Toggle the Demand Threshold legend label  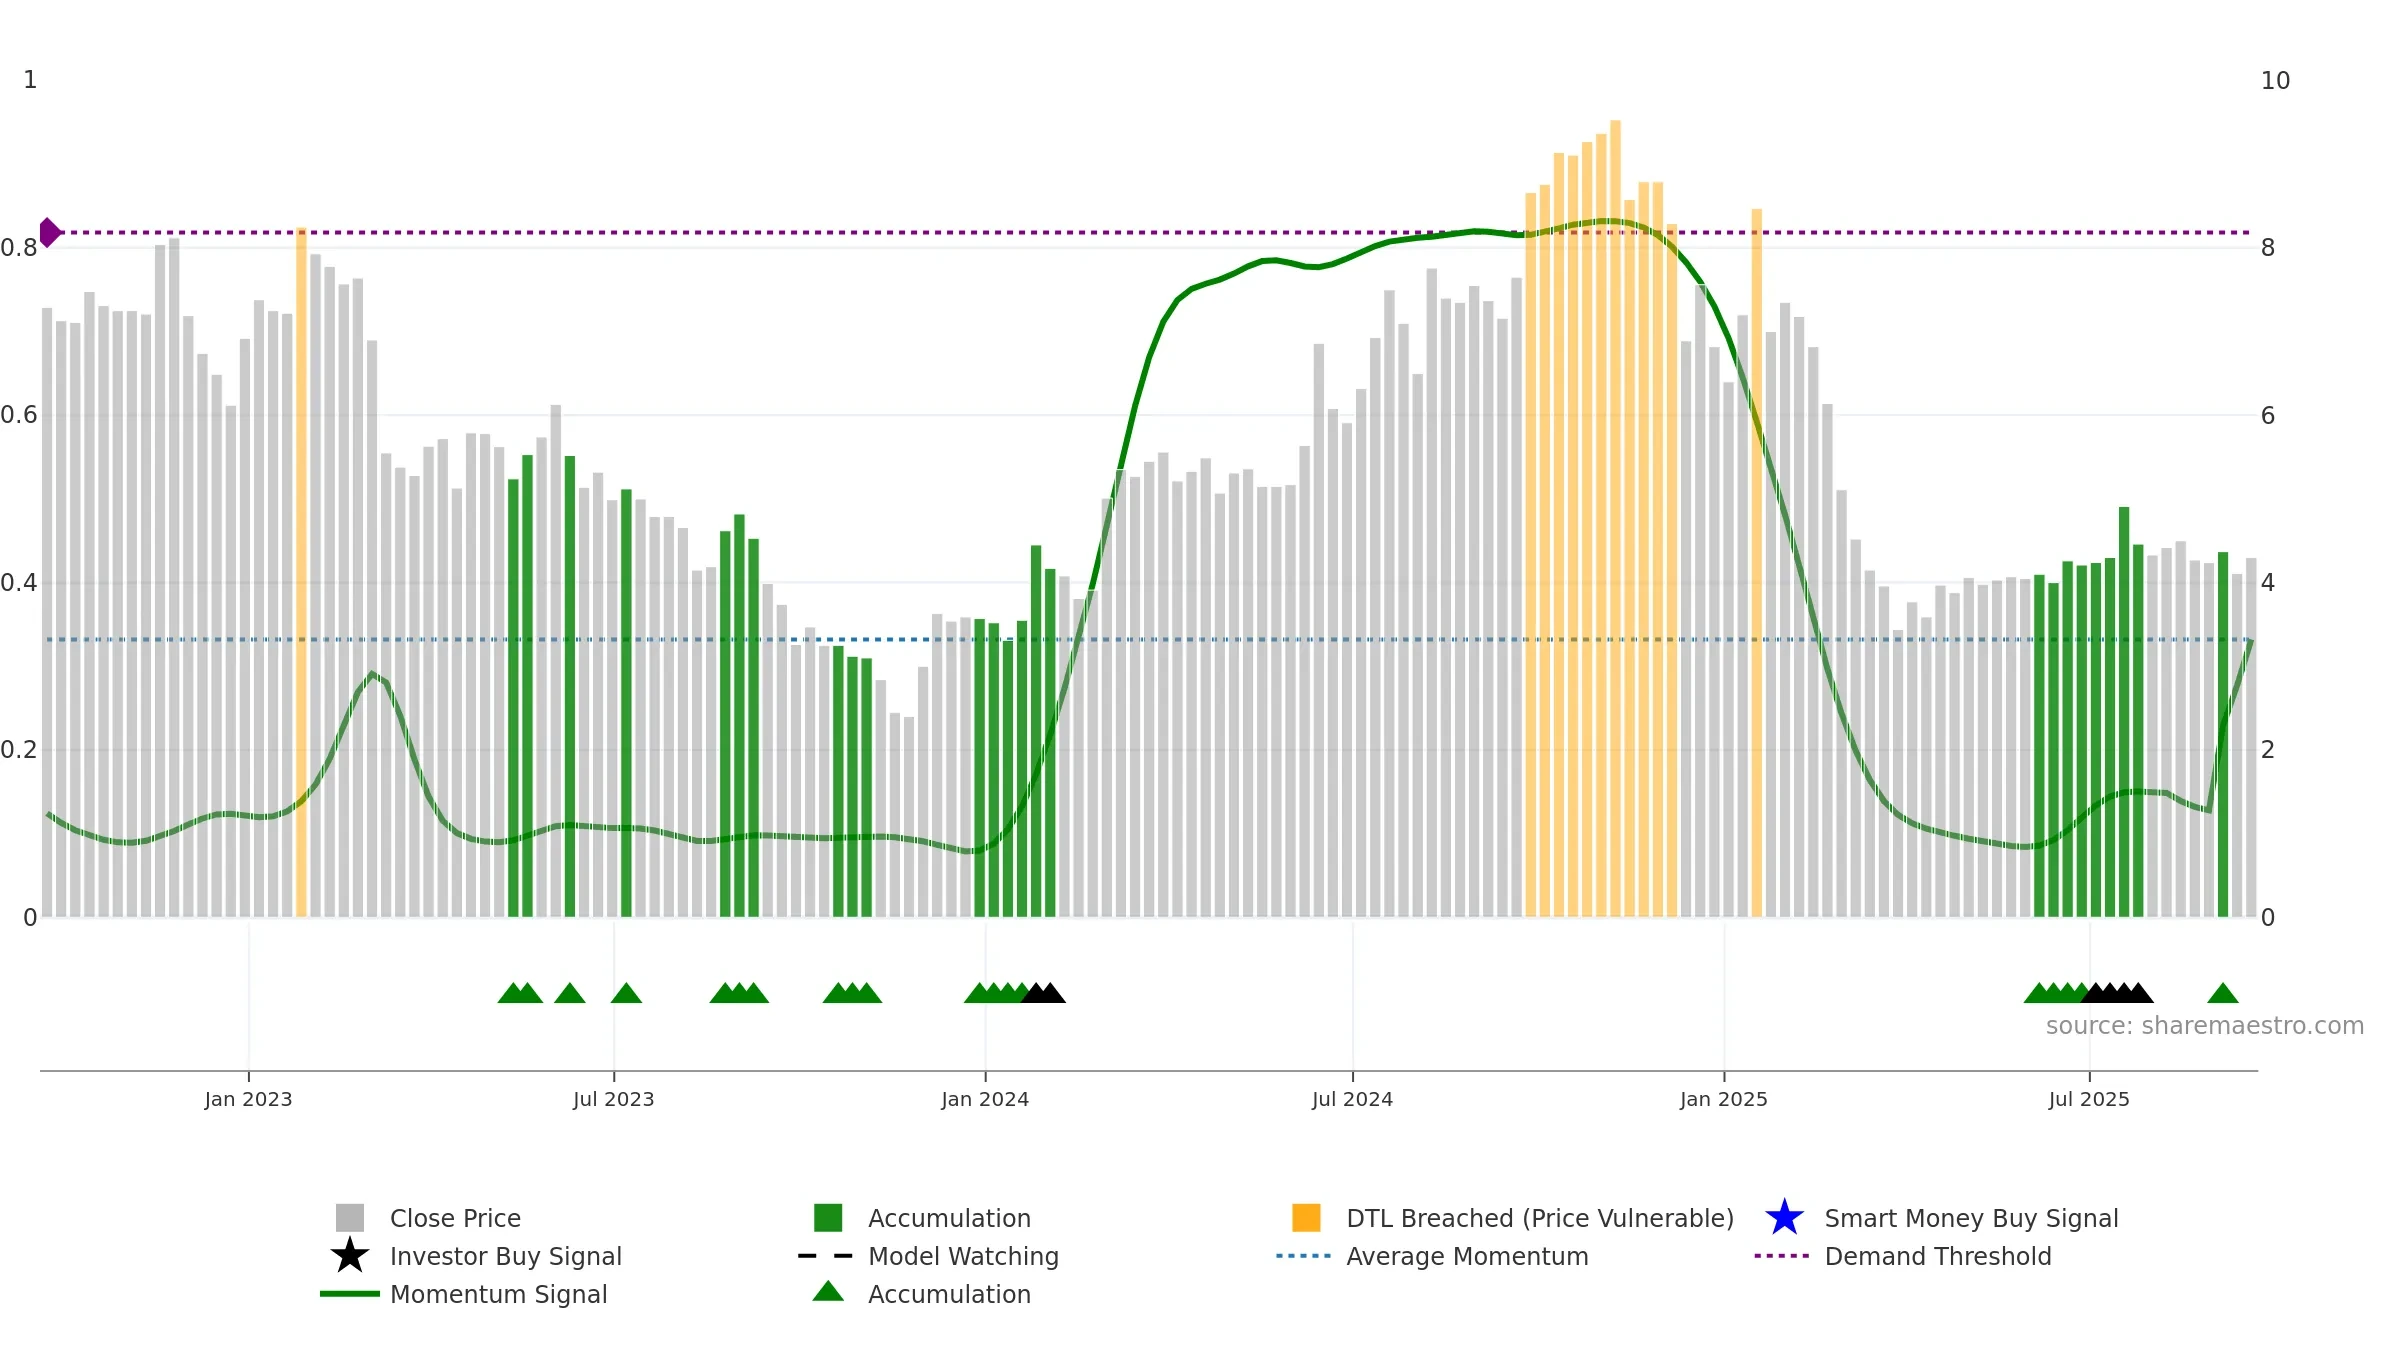tap(1938, 1256)
